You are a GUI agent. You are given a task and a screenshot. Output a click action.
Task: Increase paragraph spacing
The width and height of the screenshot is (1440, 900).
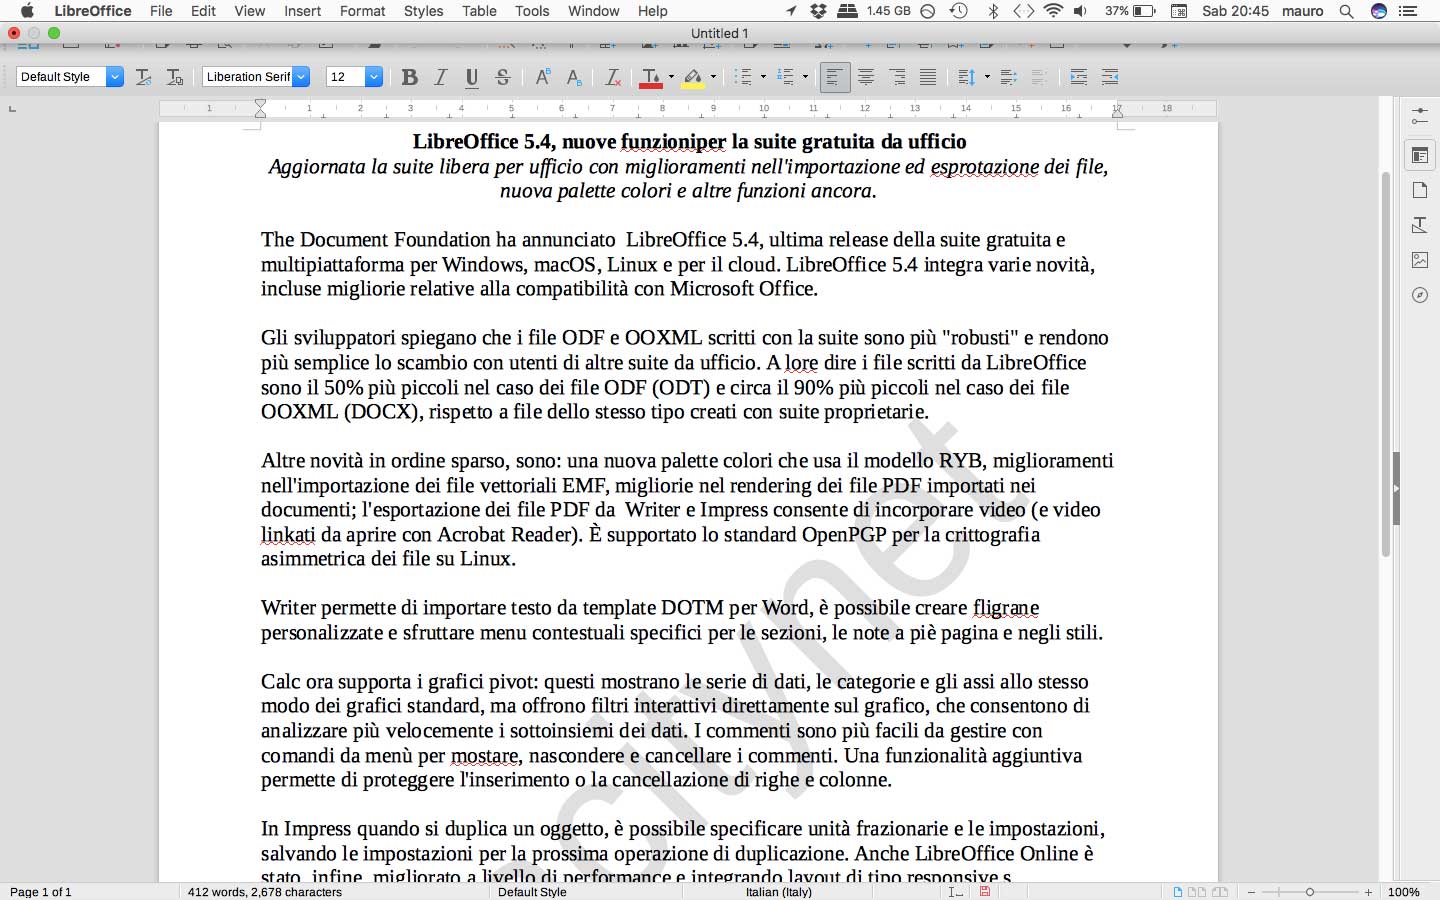click(1008, 77)
